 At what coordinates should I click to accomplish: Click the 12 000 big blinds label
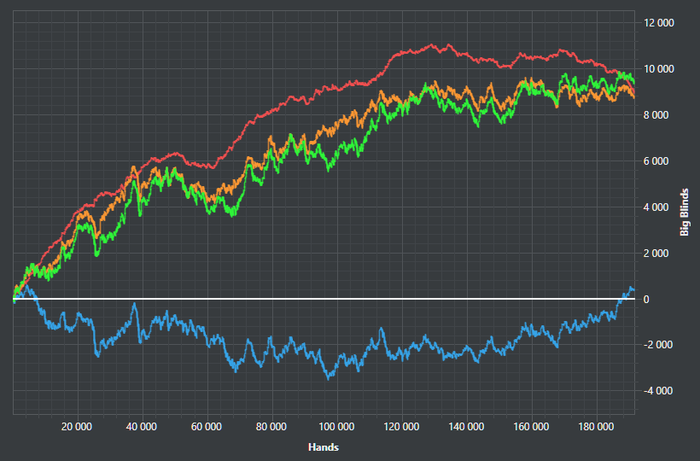click(x=659, y=23)
